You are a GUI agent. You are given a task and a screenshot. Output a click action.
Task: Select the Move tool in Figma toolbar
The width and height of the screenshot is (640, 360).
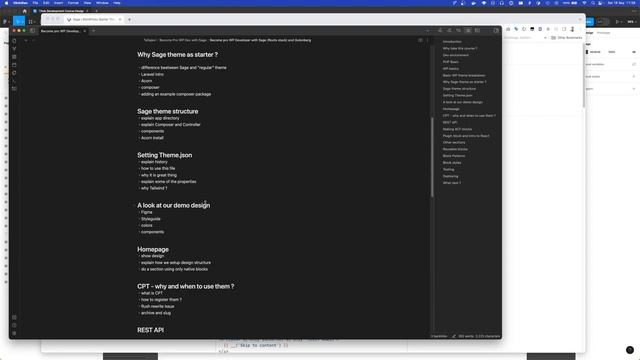point(18,21)
